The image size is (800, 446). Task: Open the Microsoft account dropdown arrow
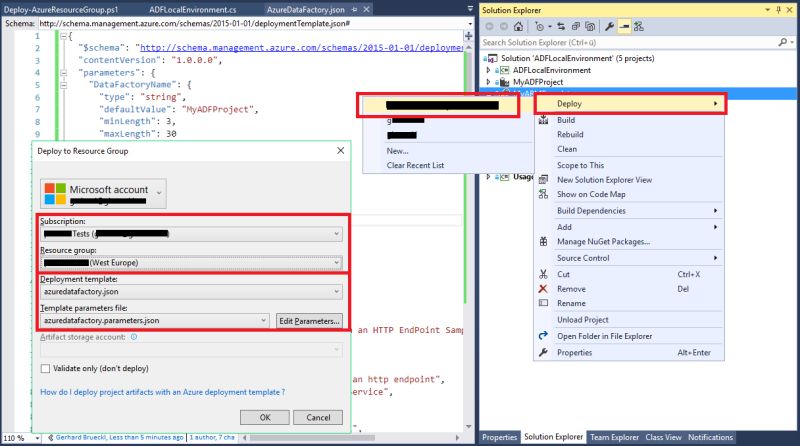coord(159,193)
